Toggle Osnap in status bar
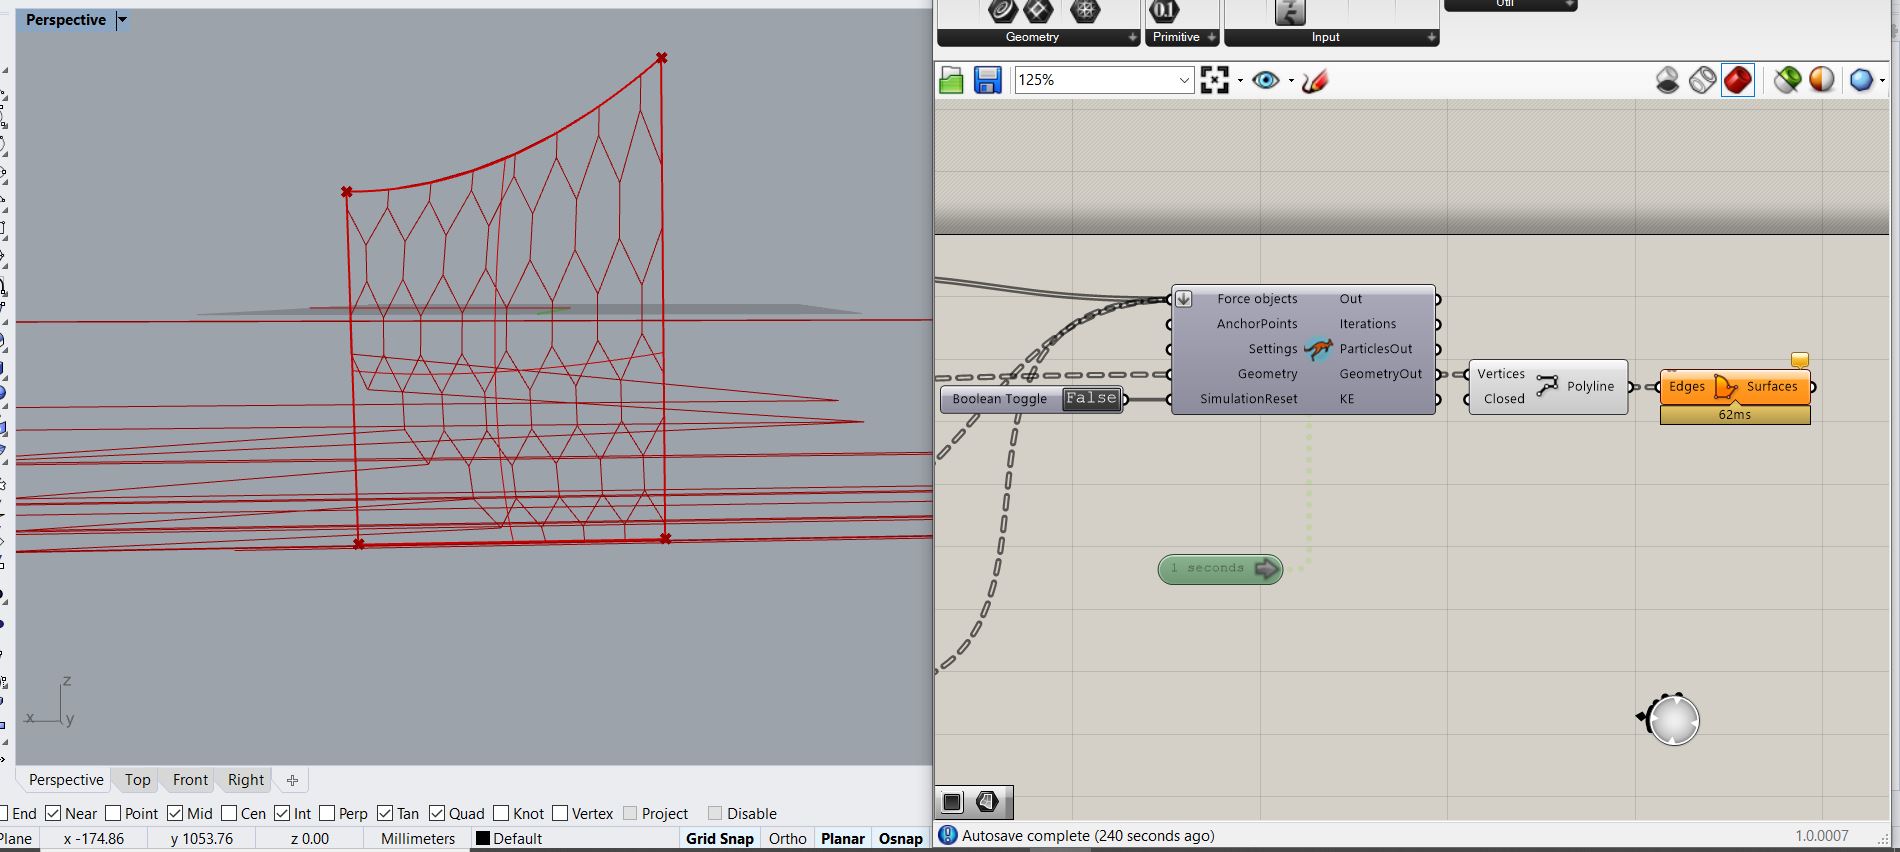Screen dimensions: 1900x852 pyautogui.click(x=900, y=839)
